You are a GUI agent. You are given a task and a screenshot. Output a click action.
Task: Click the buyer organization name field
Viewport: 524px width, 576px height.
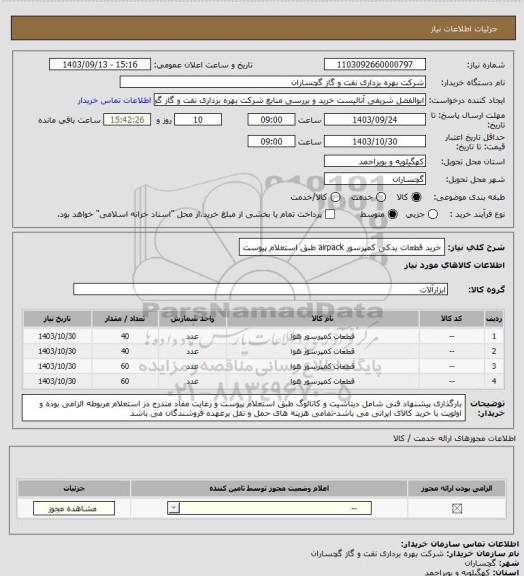(x=273, y=82)
